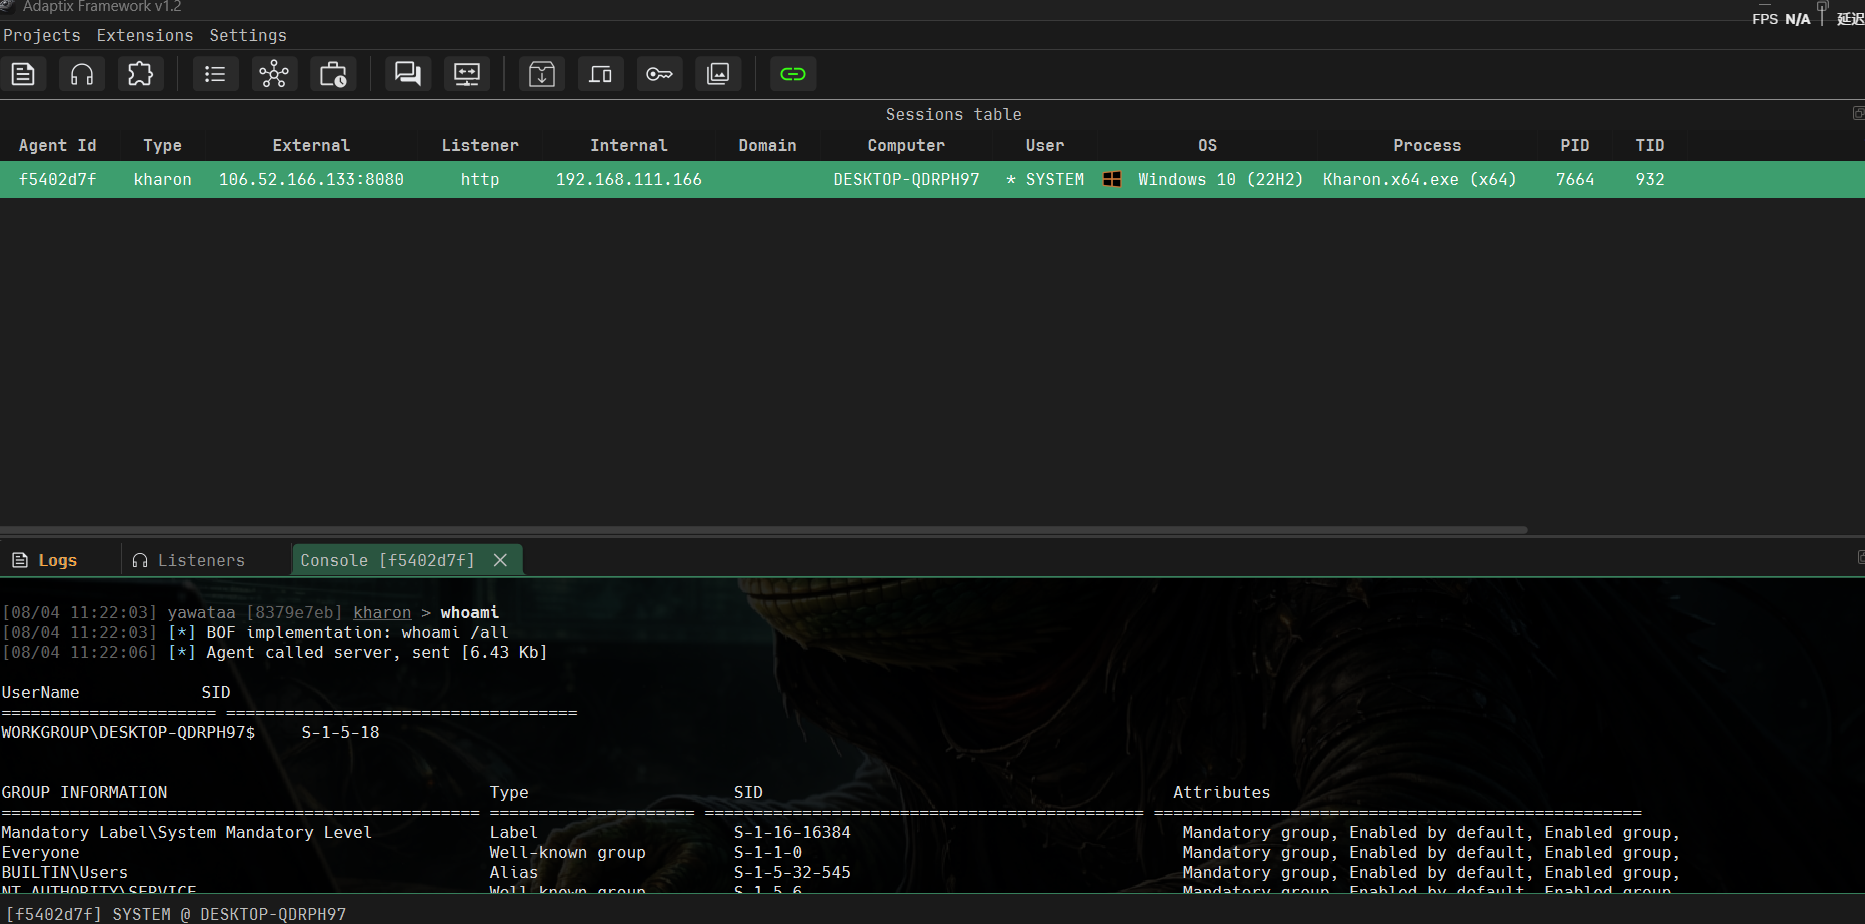Click the underlined kharon link in console
Image resolution: width=1865 pixels, height=924 pixels.
click(x=382, y=613)
